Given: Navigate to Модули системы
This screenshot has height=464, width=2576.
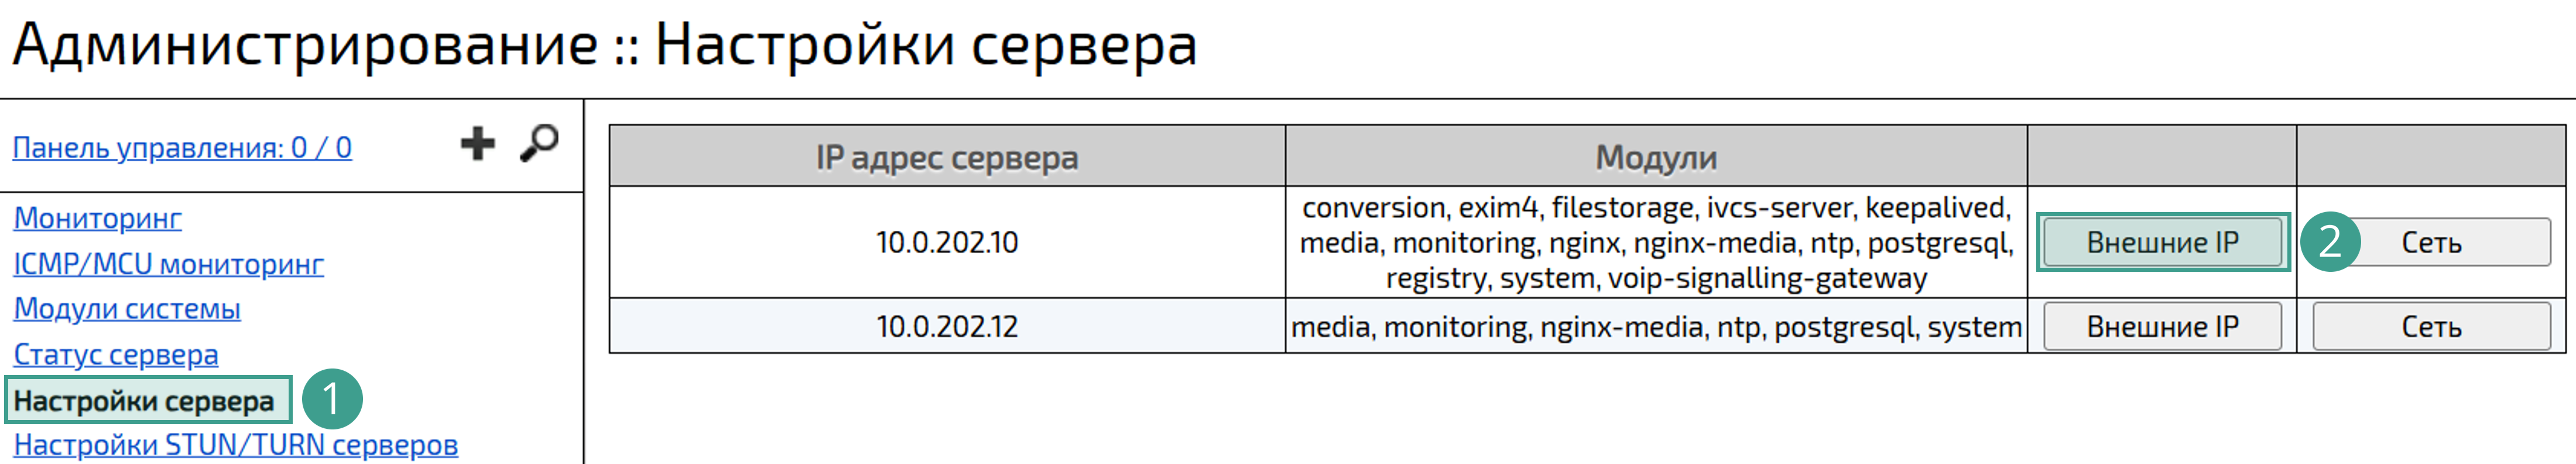Looking at the screenshot, I should 127,309.
